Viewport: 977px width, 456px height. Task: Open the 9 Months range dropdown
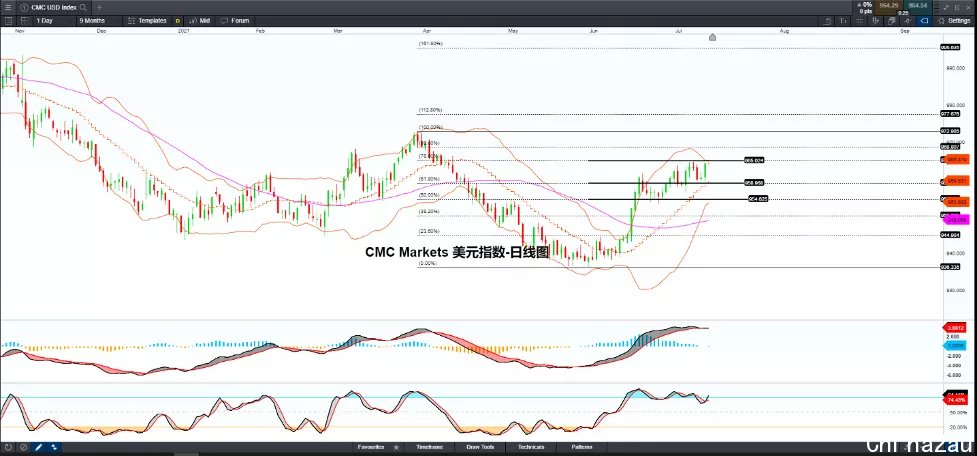click(x=99, y=21)
